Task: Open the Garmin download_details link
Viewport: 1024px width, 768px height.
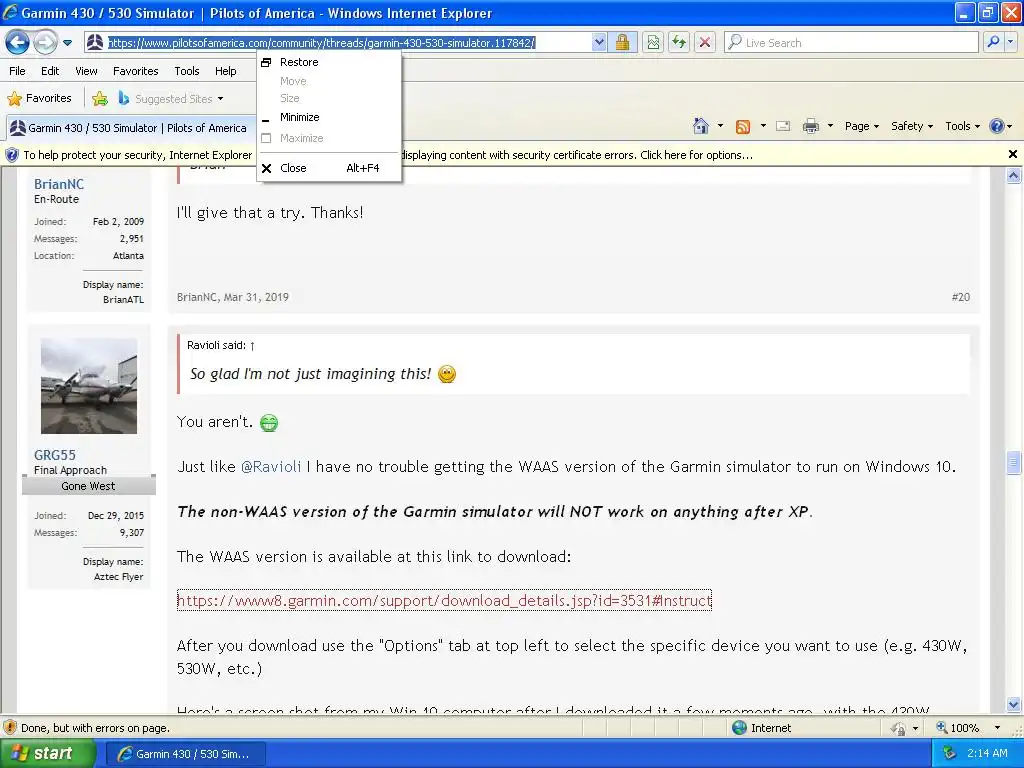Action: 444,600
